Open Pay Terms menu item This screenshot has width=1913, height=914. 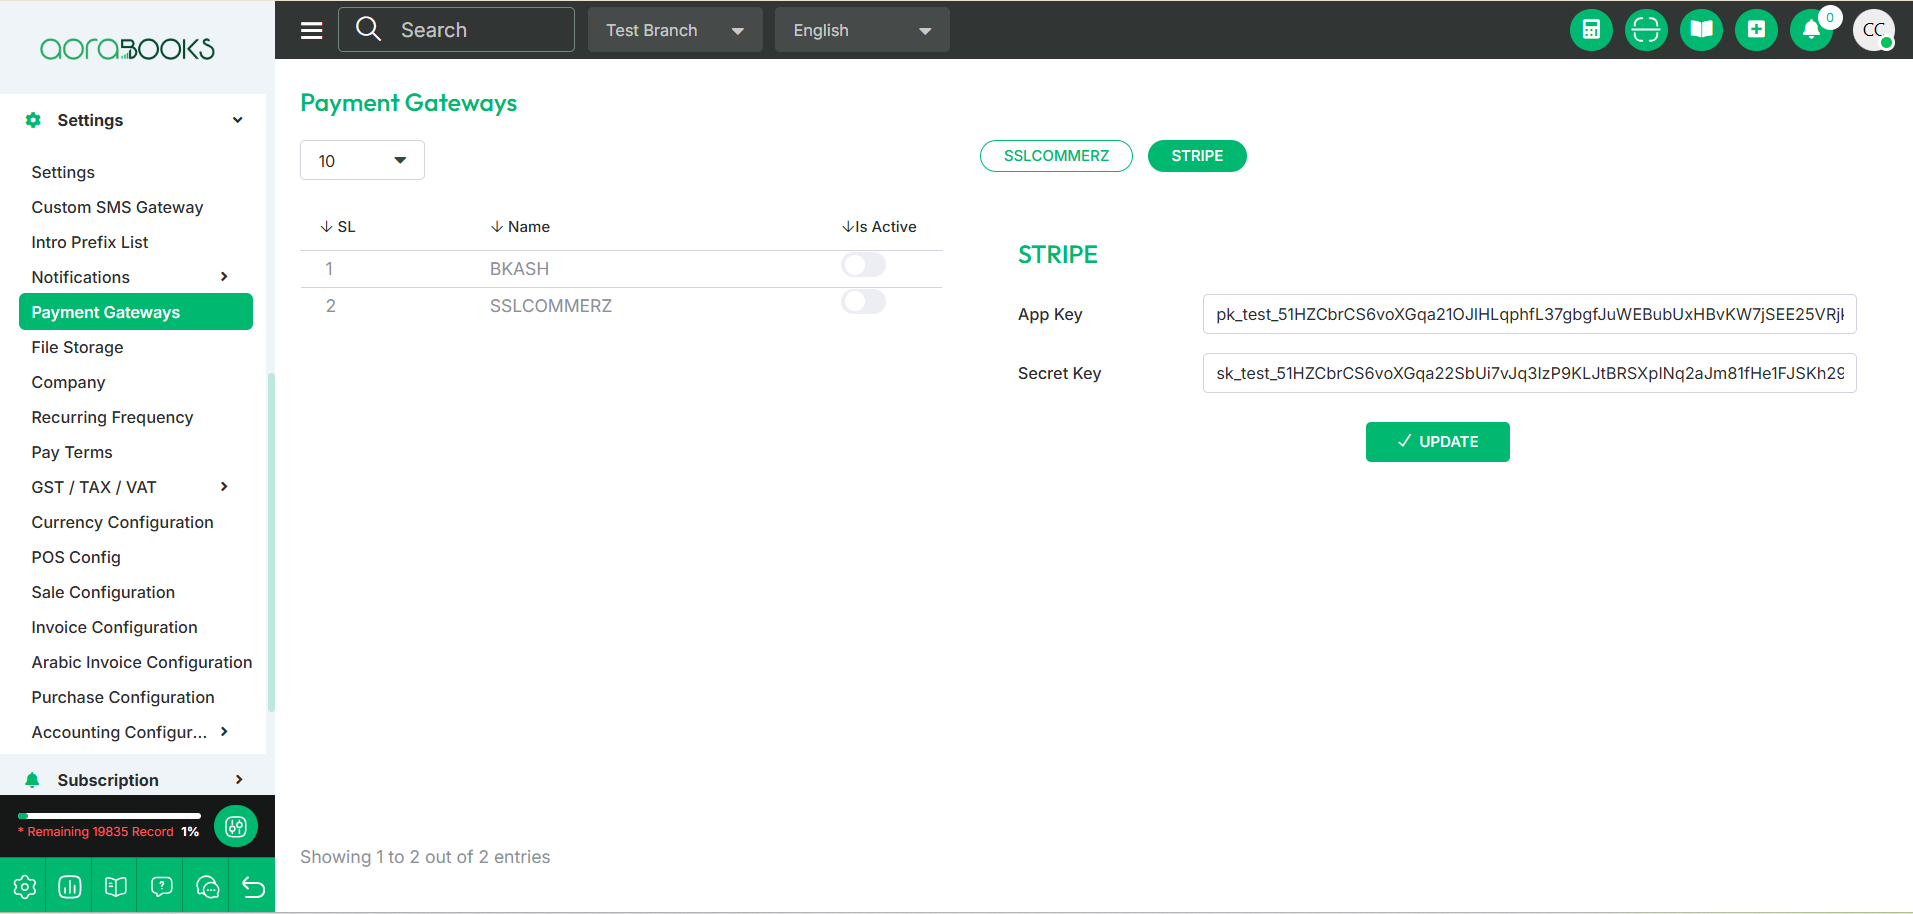72,452
